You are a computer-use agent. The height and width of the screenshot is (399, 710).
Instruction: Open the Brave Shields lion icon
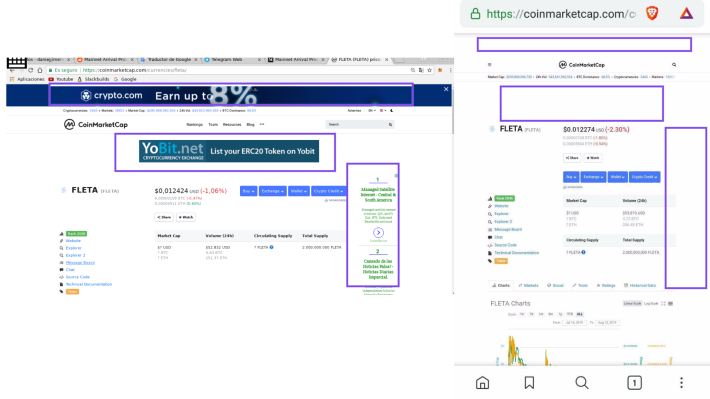652,14
